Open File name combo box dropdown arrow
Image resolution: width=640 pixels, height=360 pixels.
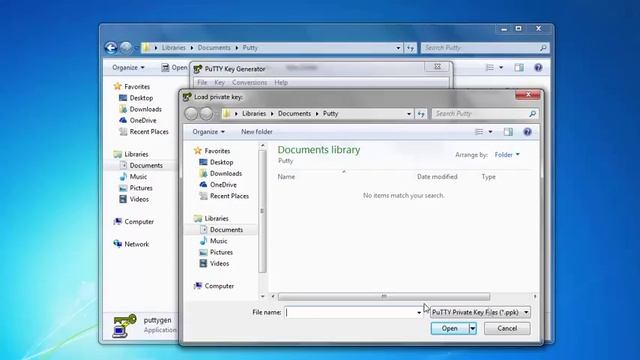(x=419, y=312)
